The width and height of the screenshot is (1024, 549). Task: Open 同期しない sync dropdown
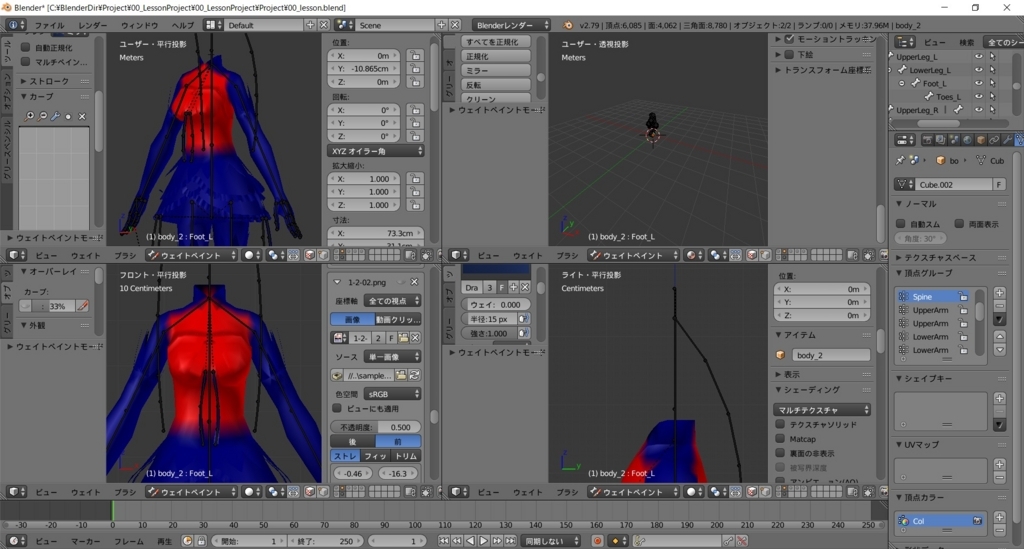coord(551,541)
